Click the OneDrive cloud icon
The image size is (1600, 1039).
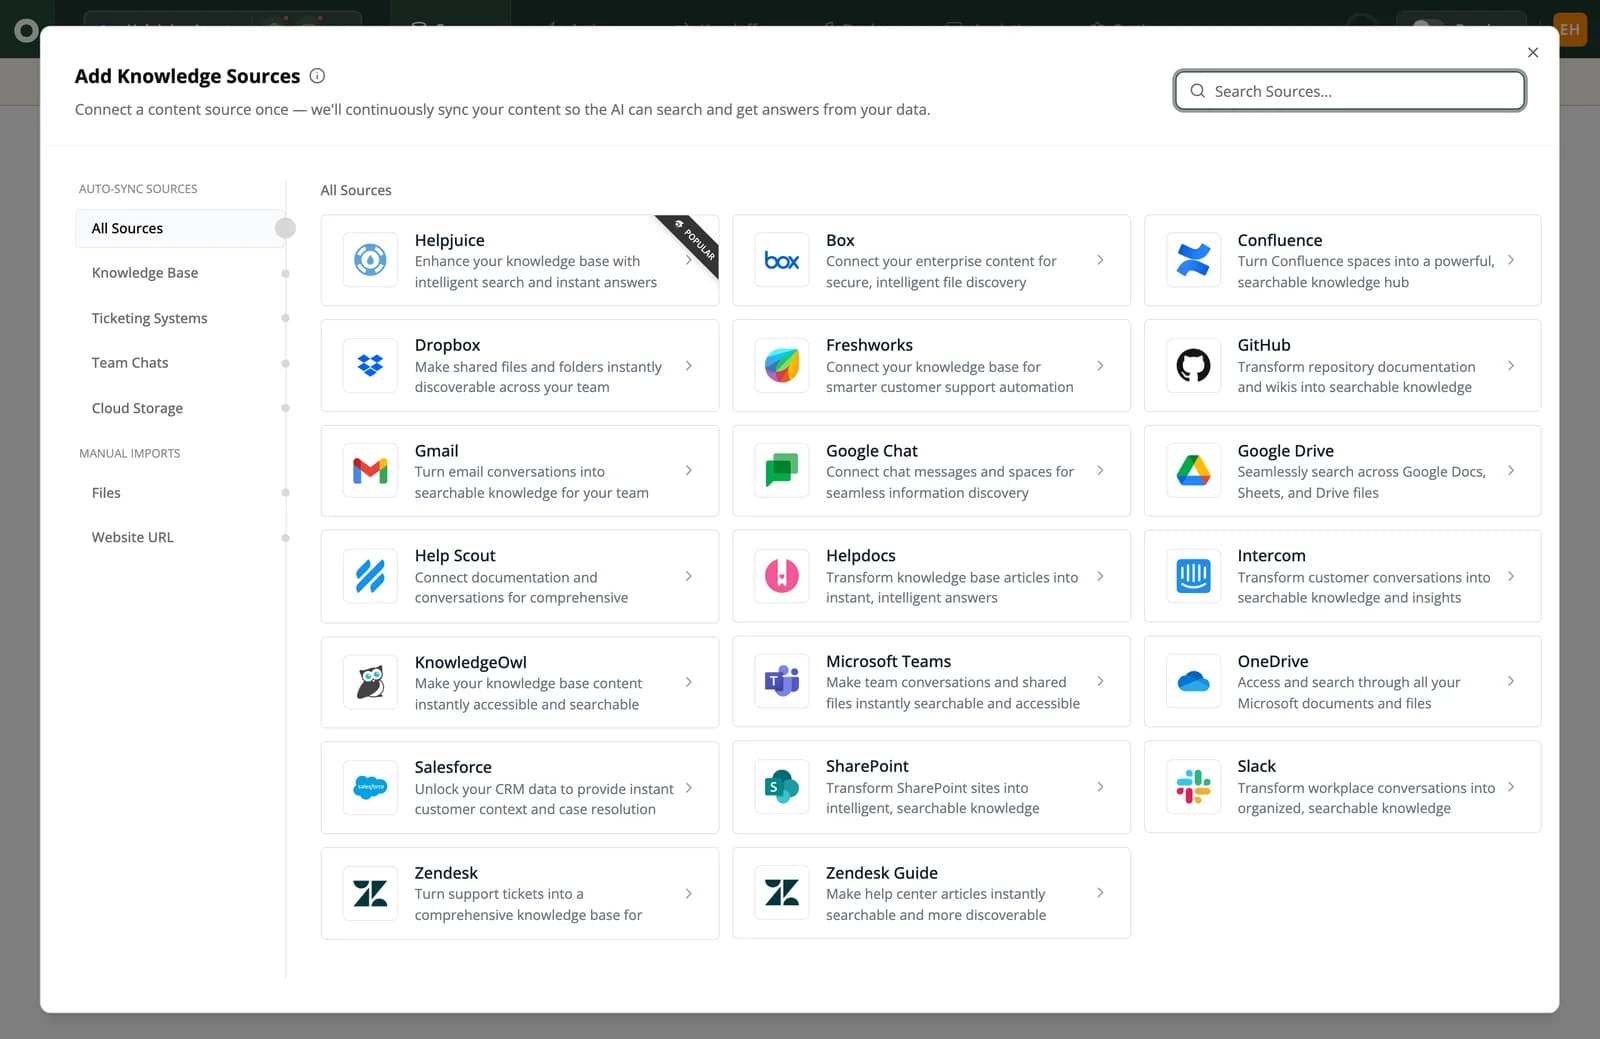click(x=1193, y=682)
